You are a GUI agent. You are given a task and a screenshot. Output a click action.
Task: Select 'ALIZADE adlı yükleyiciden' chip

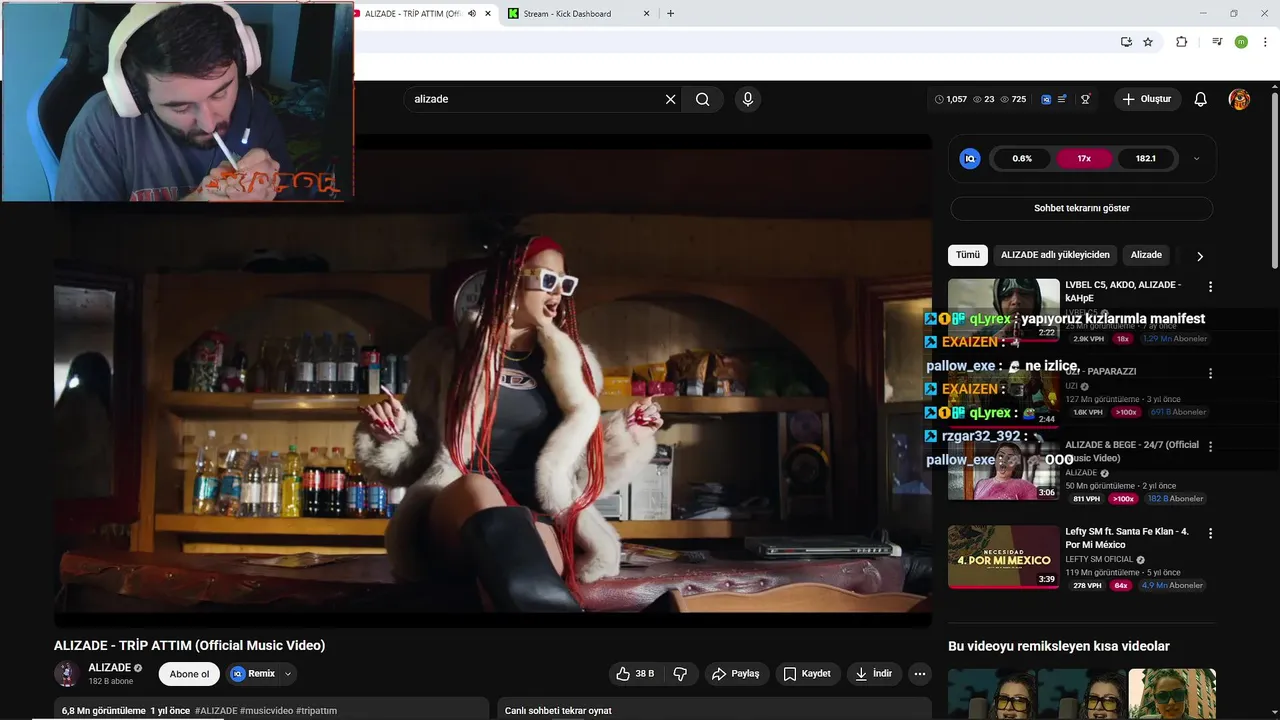click(x=1055, y=255)
